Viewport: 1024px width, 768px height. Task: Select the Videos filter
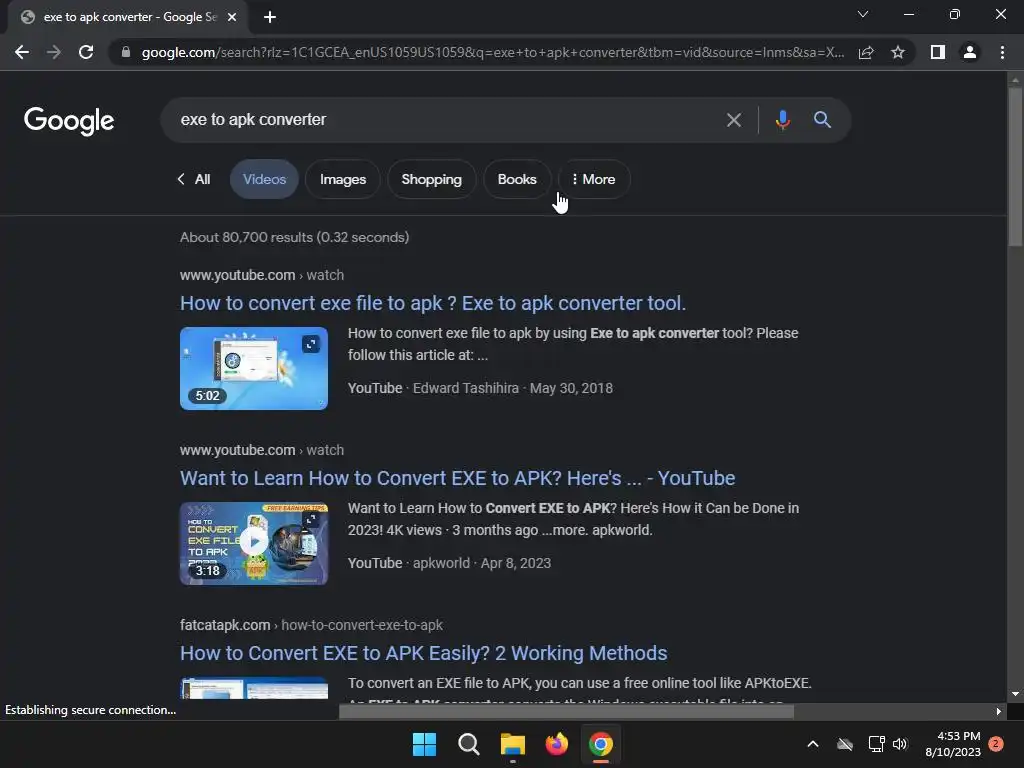click(x=264, y=179)
